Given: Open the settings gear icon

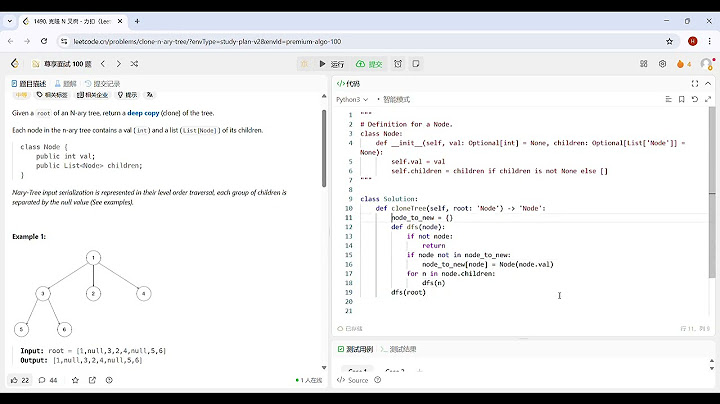Looking at the screenshot, I should 662,64.
